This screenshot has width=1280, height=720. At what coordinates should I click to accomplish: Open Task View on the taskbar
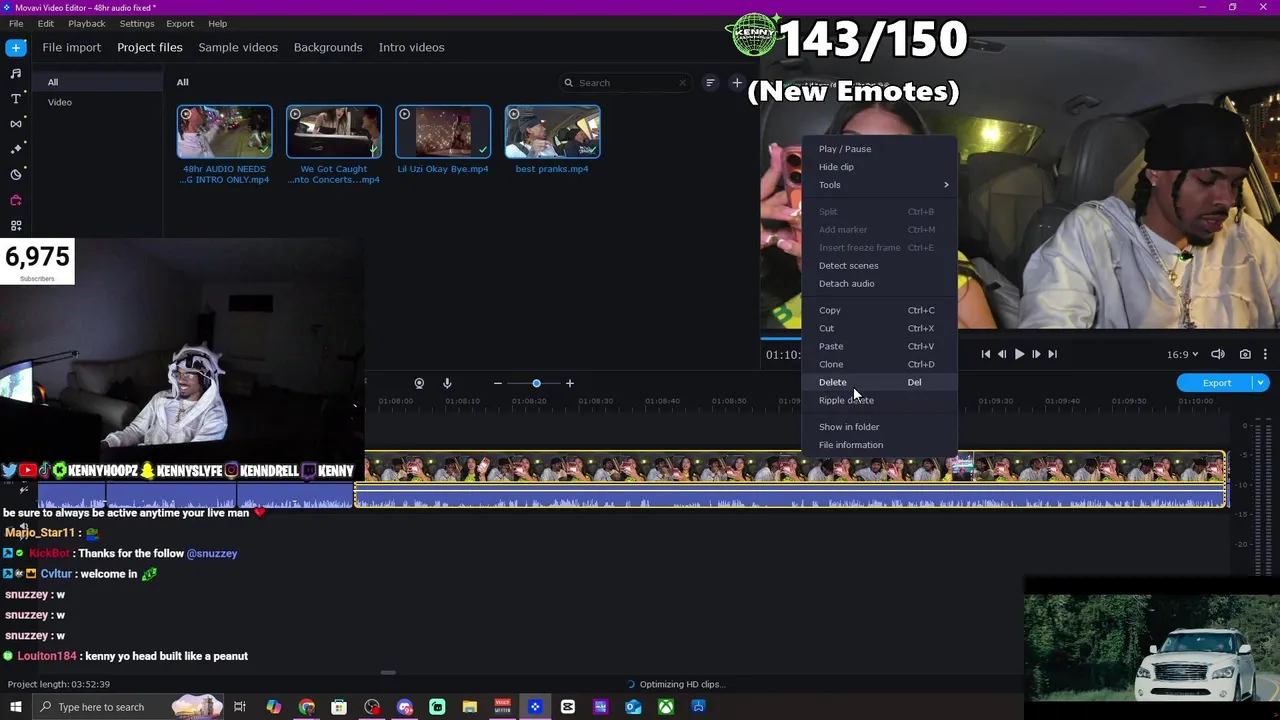click(x=240, y=707)
